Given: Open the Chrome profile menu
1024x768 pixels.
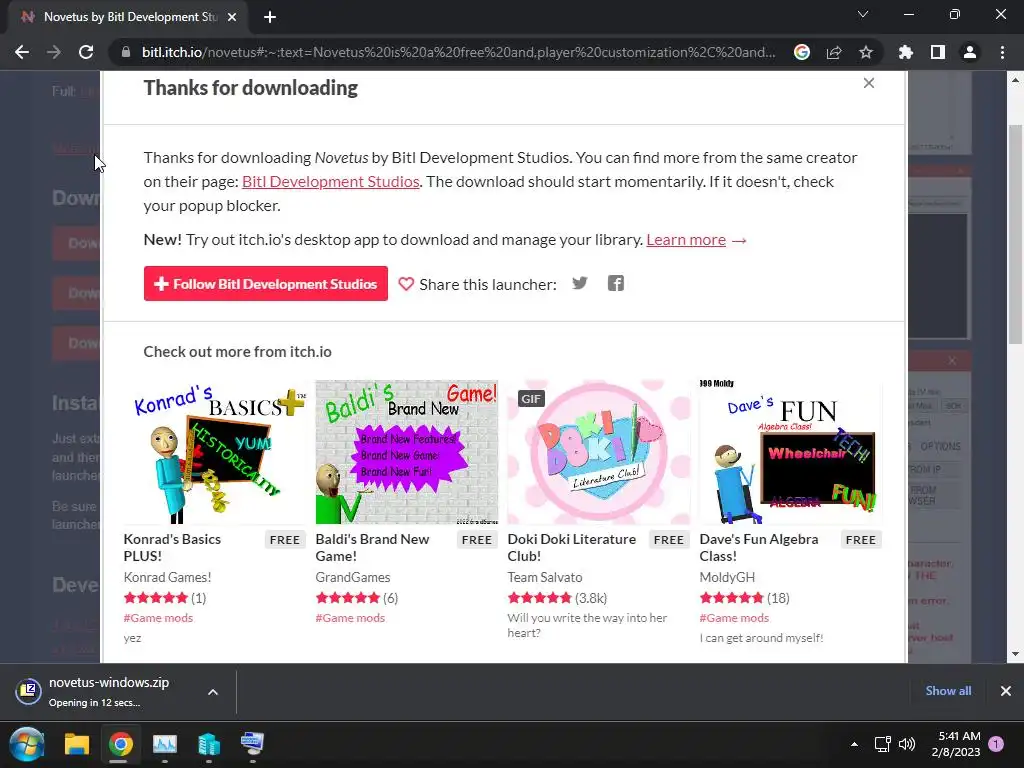Looking at the screenshot, I should 970,52.
